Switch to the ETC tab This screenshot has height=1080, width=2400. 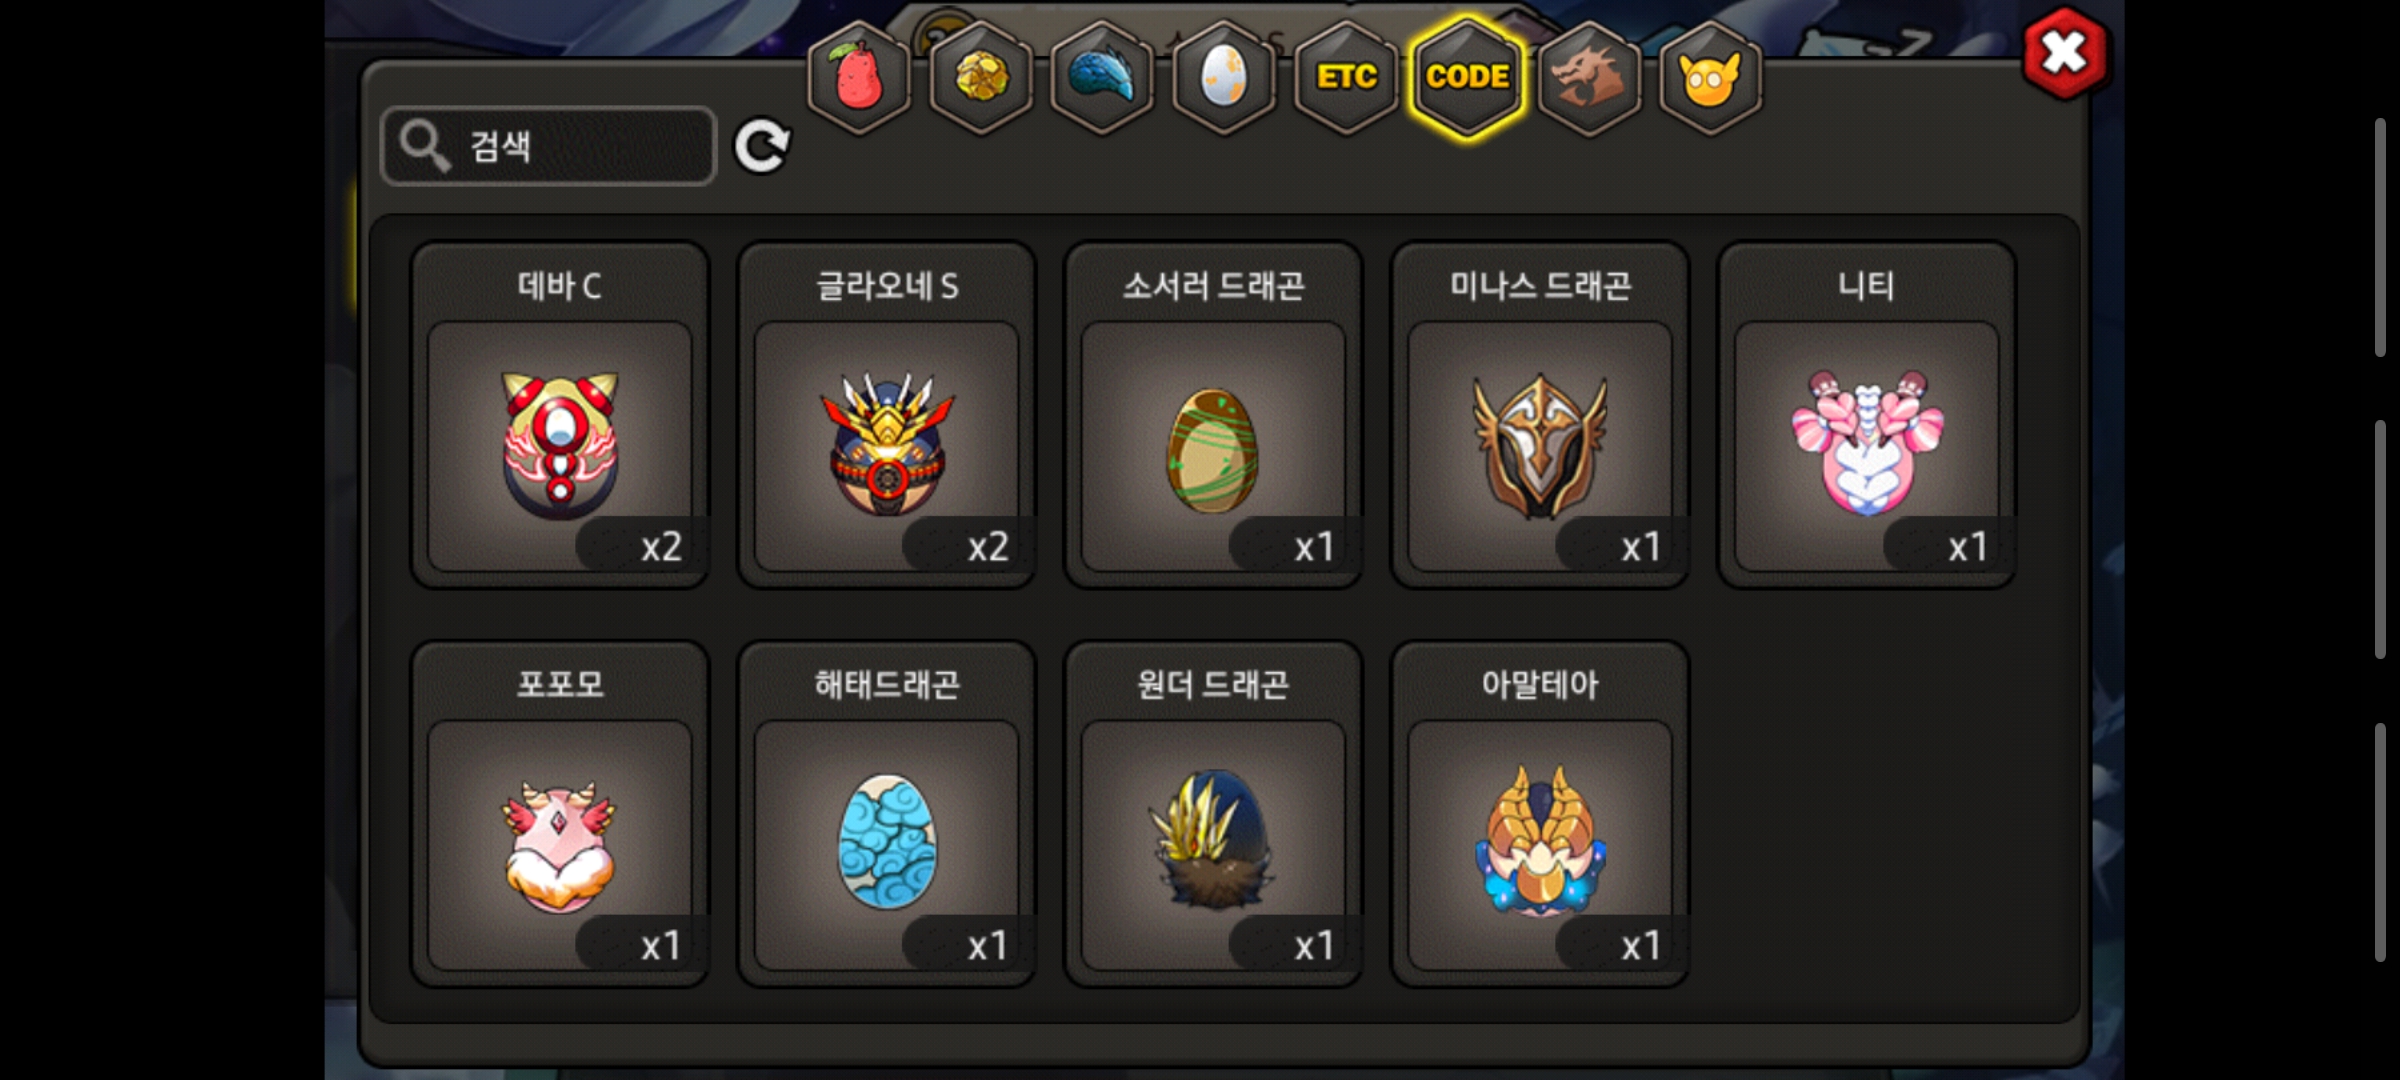click(x=1346, y=77)
